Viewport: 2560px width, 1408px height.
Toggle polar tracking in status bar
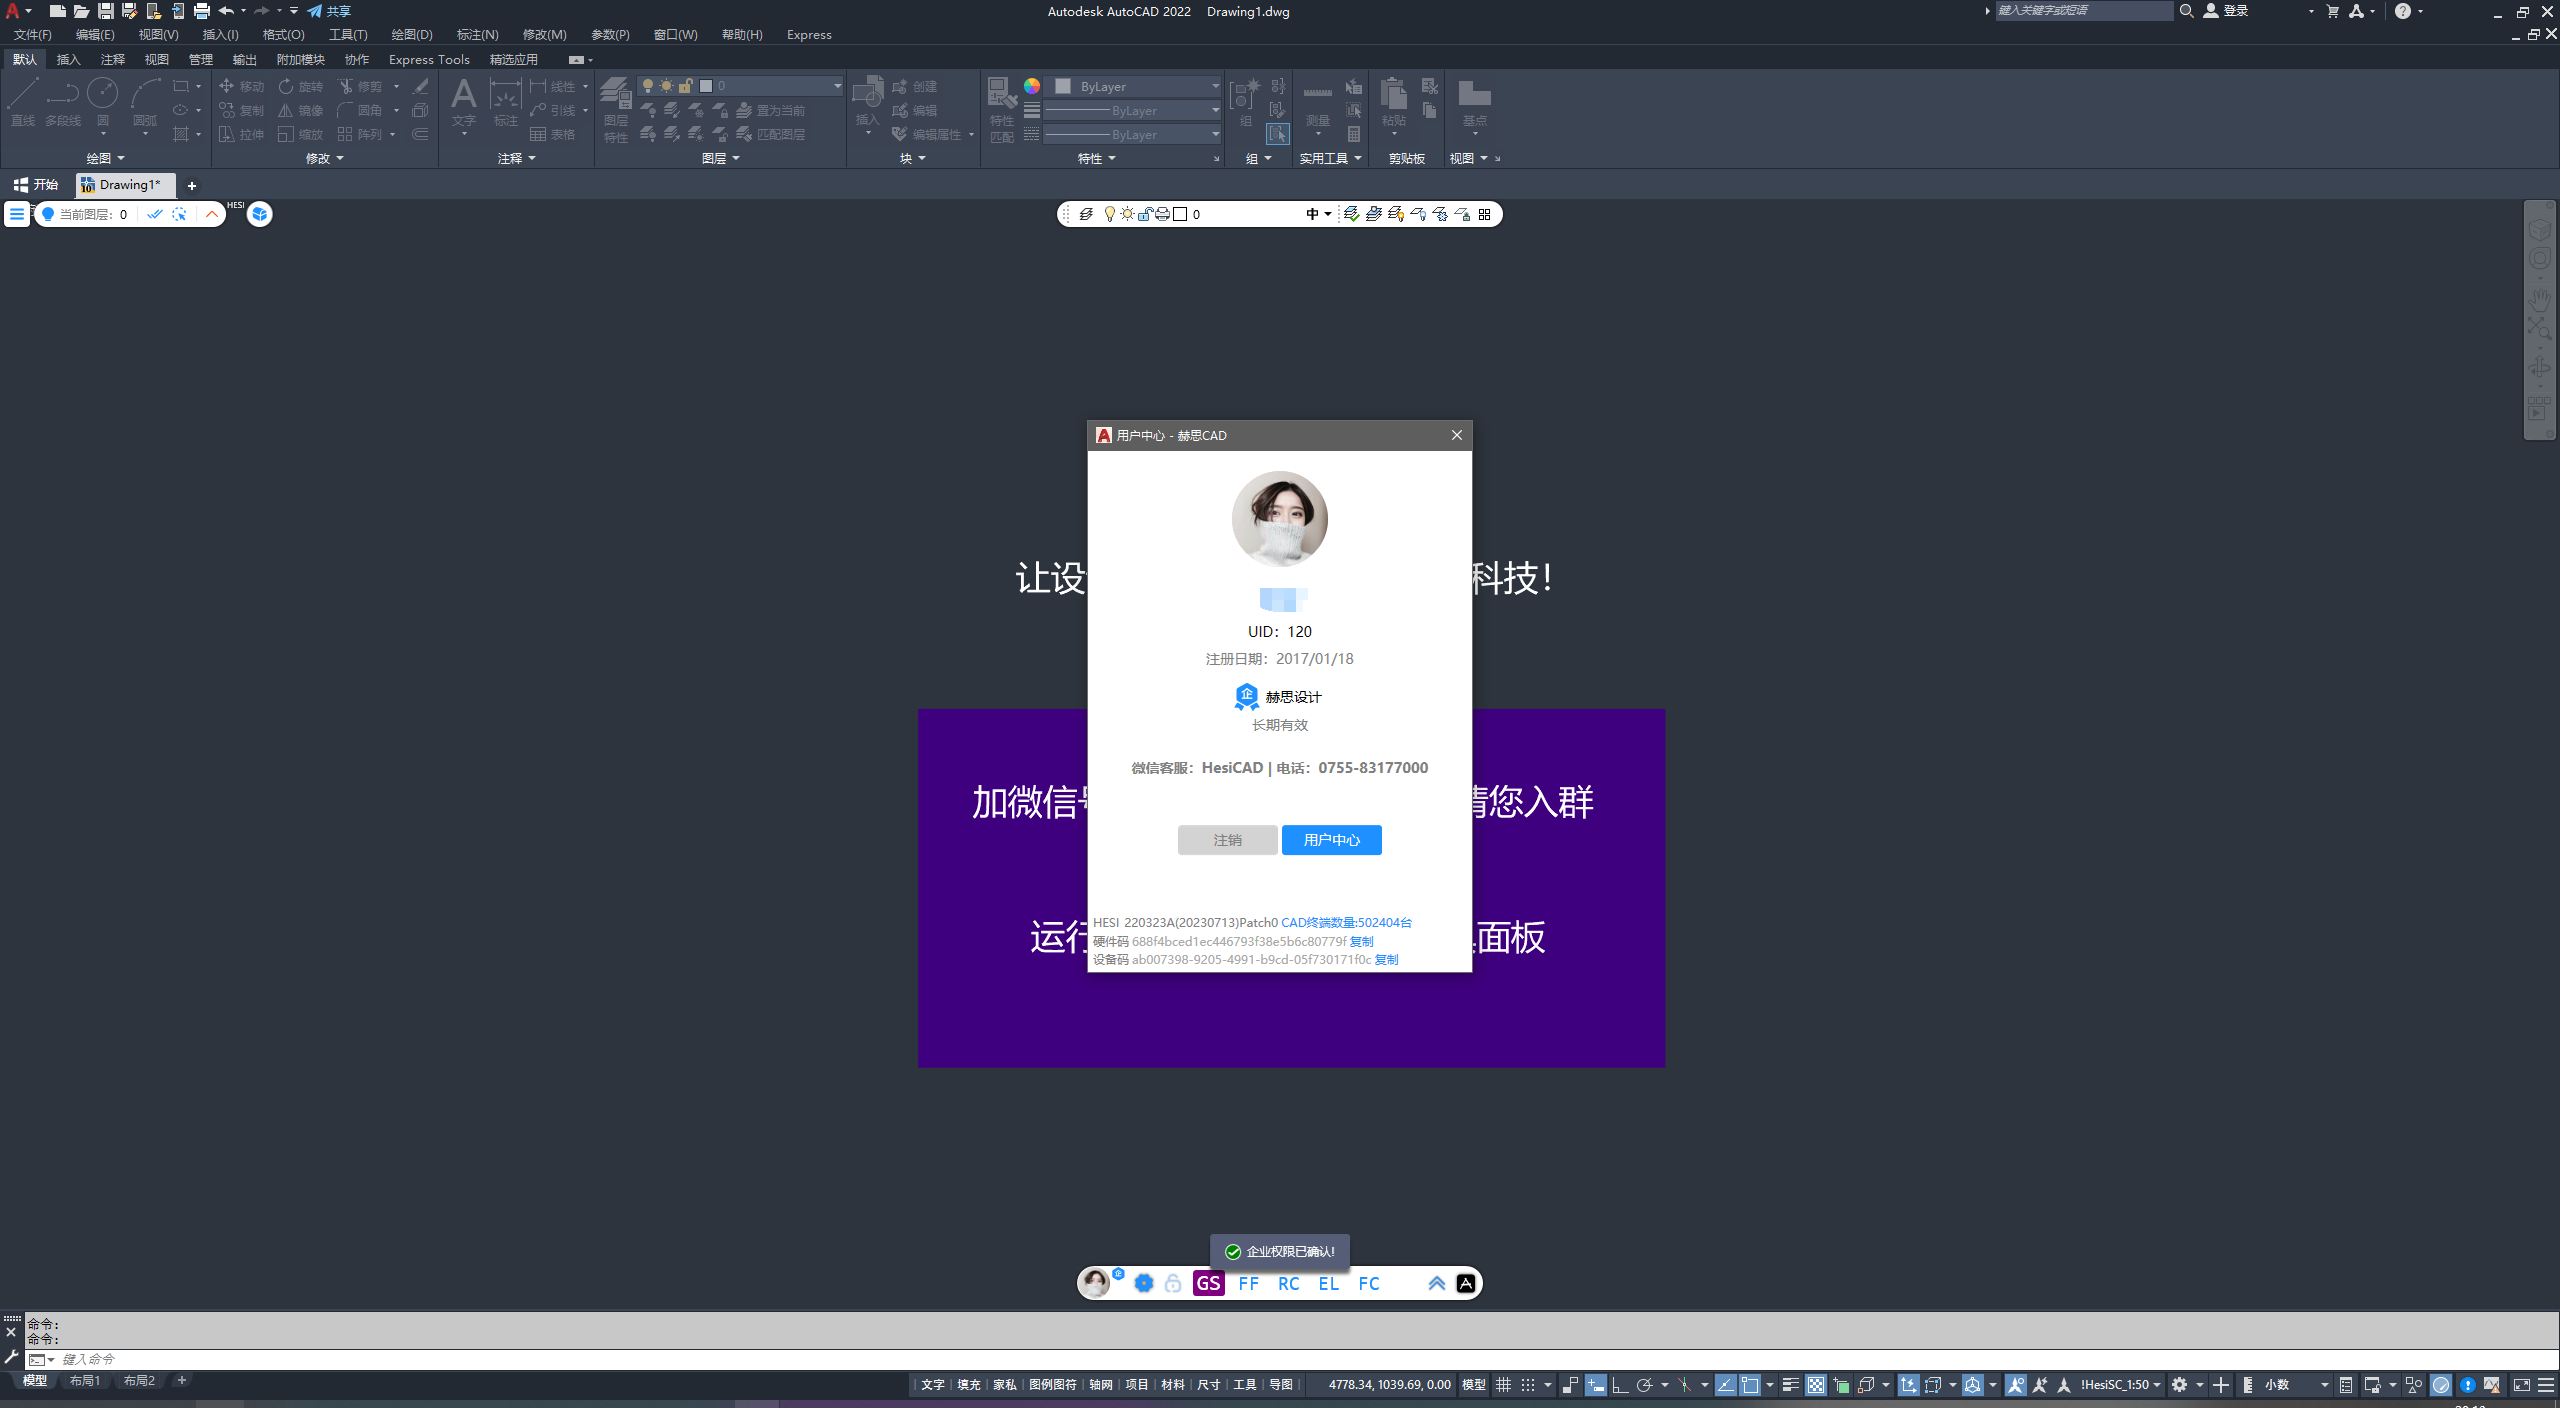[x=1644, y=1385]
